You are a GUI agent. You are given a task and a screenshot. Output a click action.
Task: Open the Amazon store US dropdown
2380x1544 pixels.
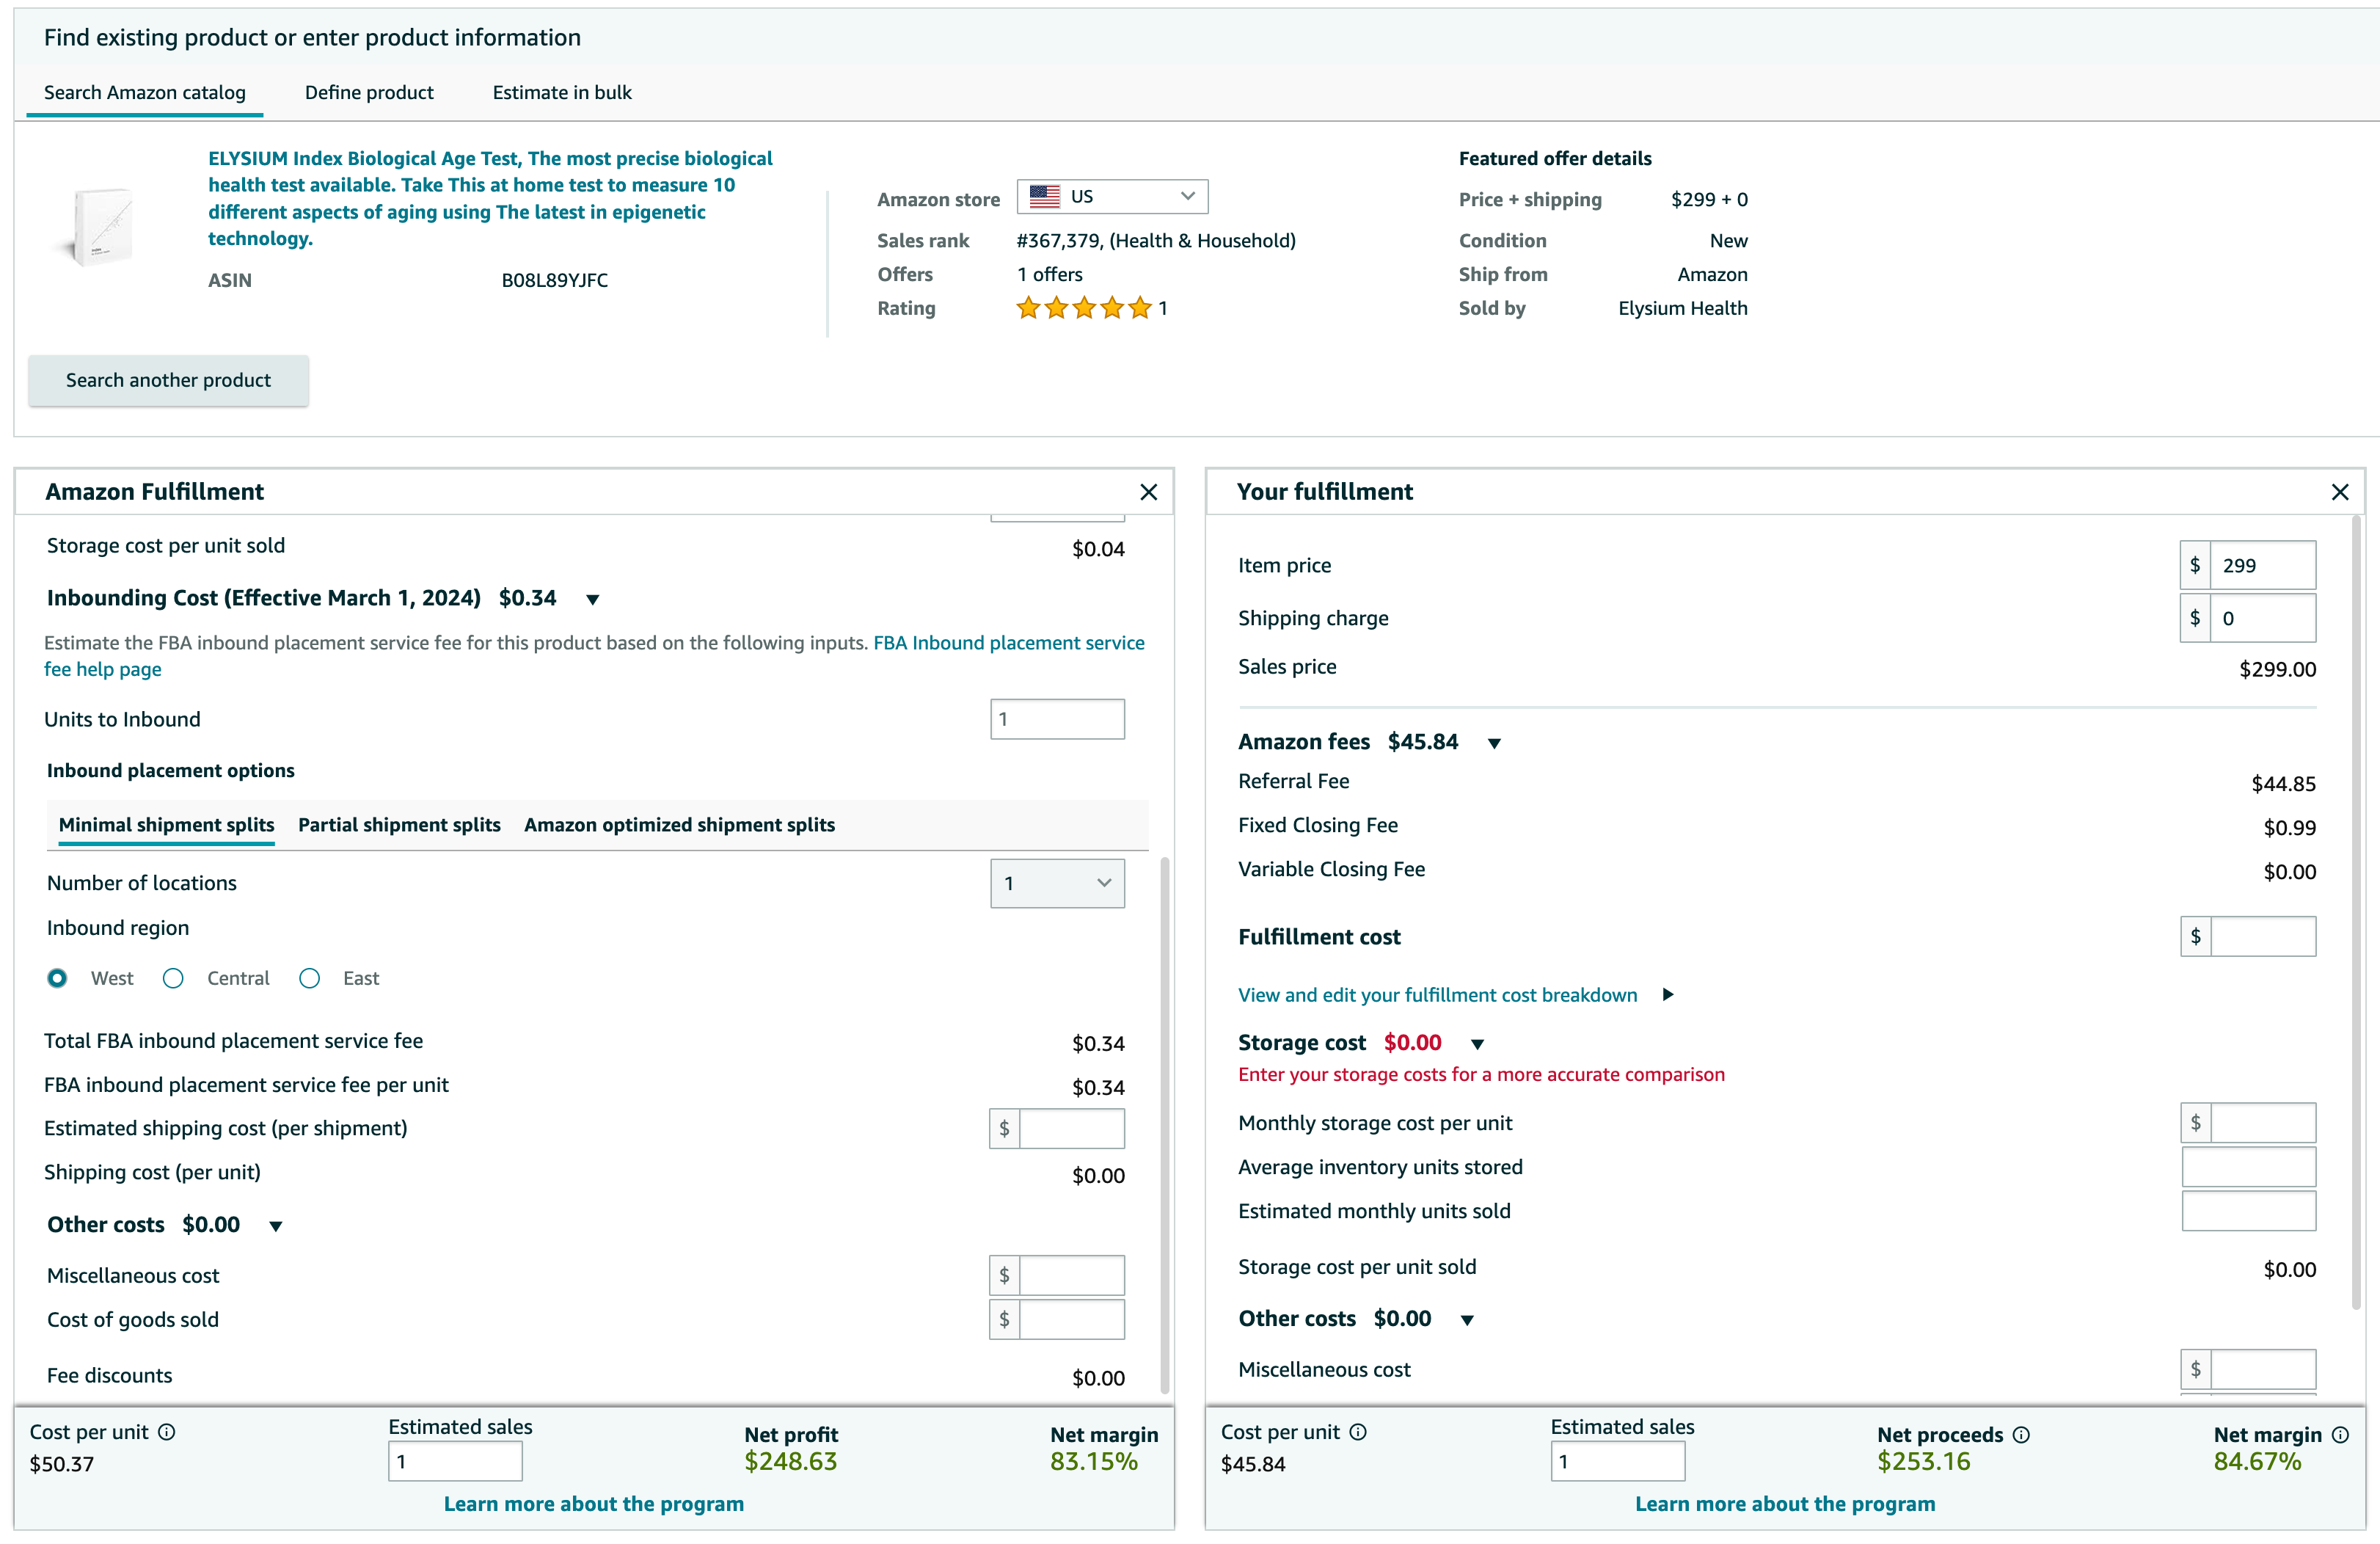tap(1112, 197)
